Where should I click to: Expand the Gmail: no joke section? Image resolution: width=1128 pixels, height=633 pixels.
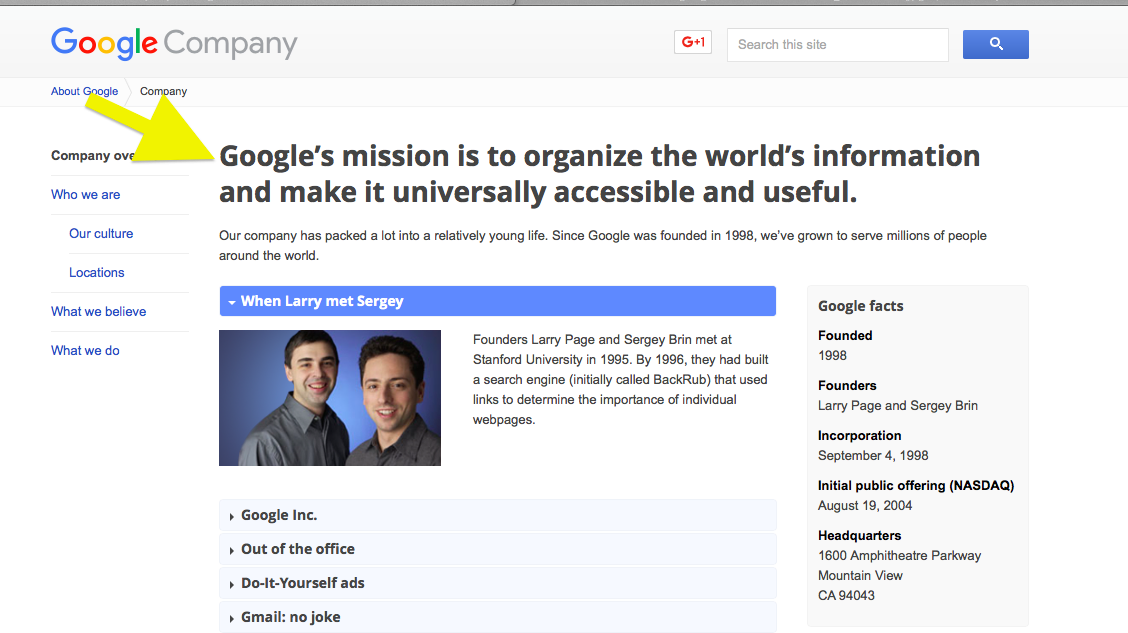(497, 616)
